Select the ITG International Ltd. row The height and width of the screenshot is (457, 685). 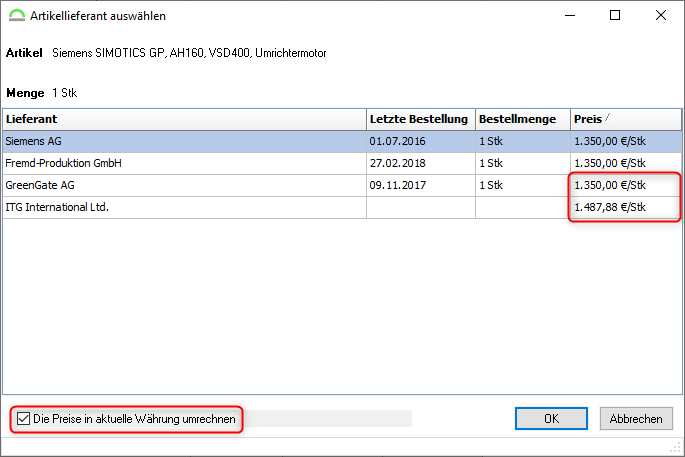click(342, 207)
